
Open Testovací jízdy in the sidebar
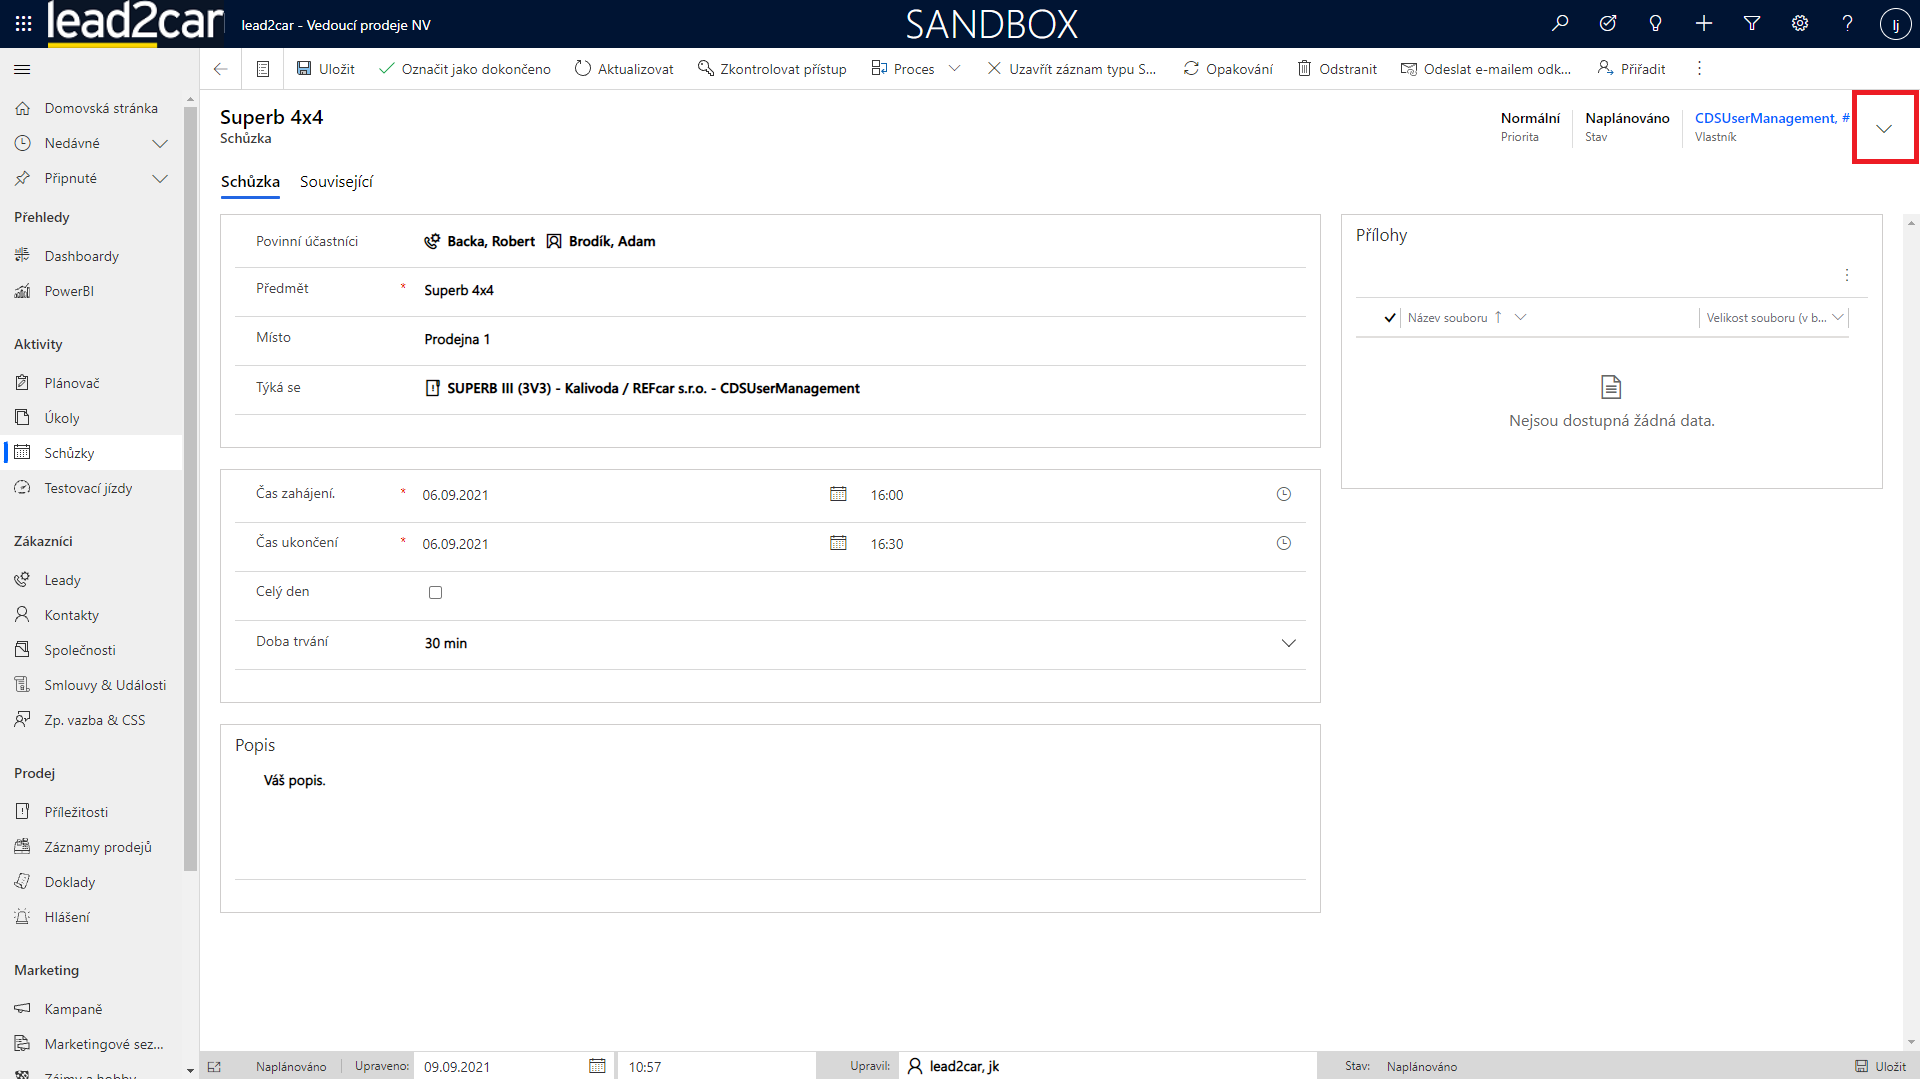tap(88, 488)
